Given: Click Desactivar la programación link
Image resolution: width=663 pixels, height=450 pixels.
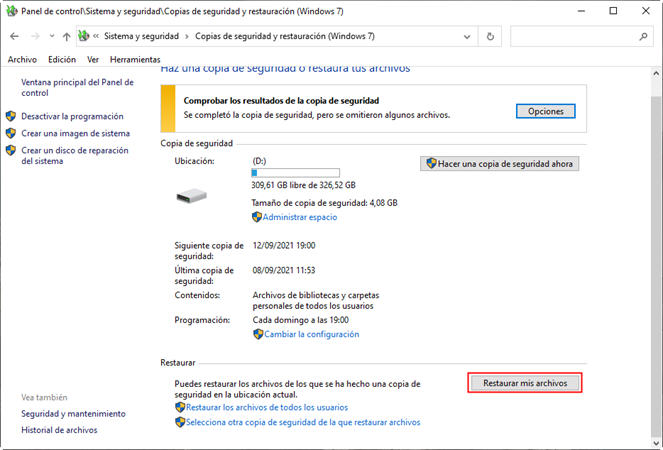Looking at the screenshot, I should (72, 116).
